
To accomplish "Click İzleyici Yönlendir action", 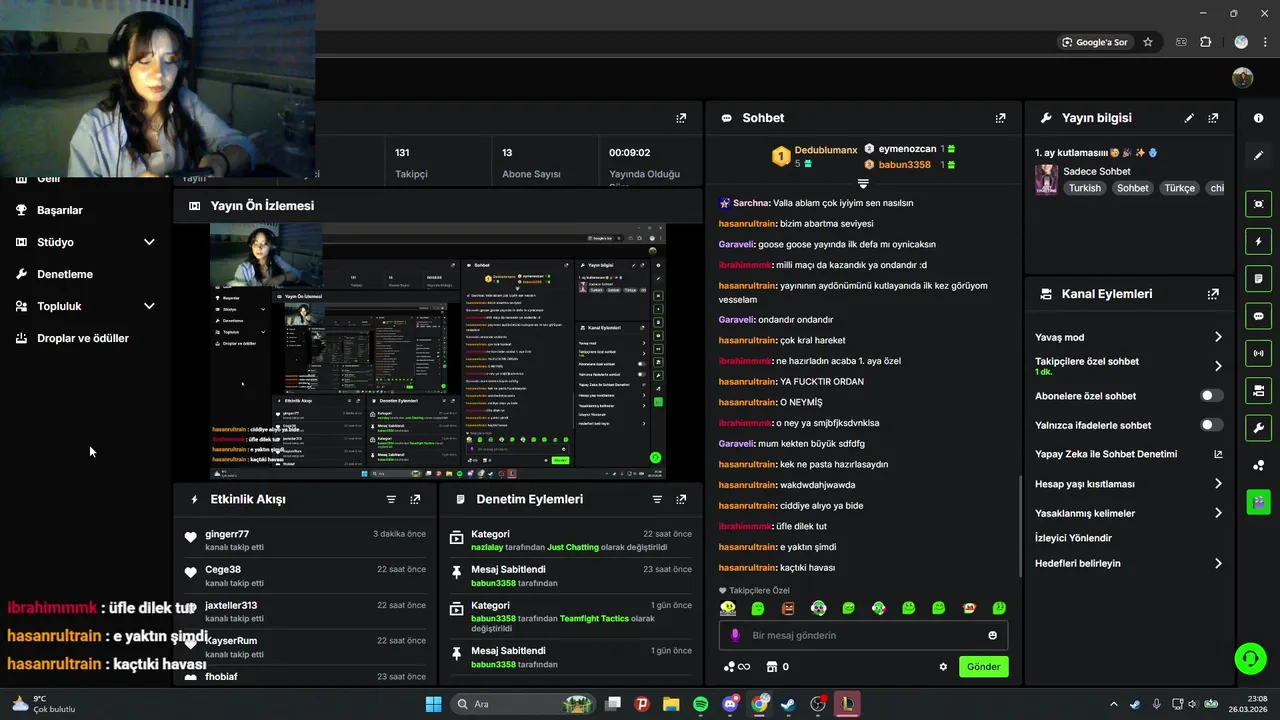I will pyautogui.click(x=1073, y=538).
